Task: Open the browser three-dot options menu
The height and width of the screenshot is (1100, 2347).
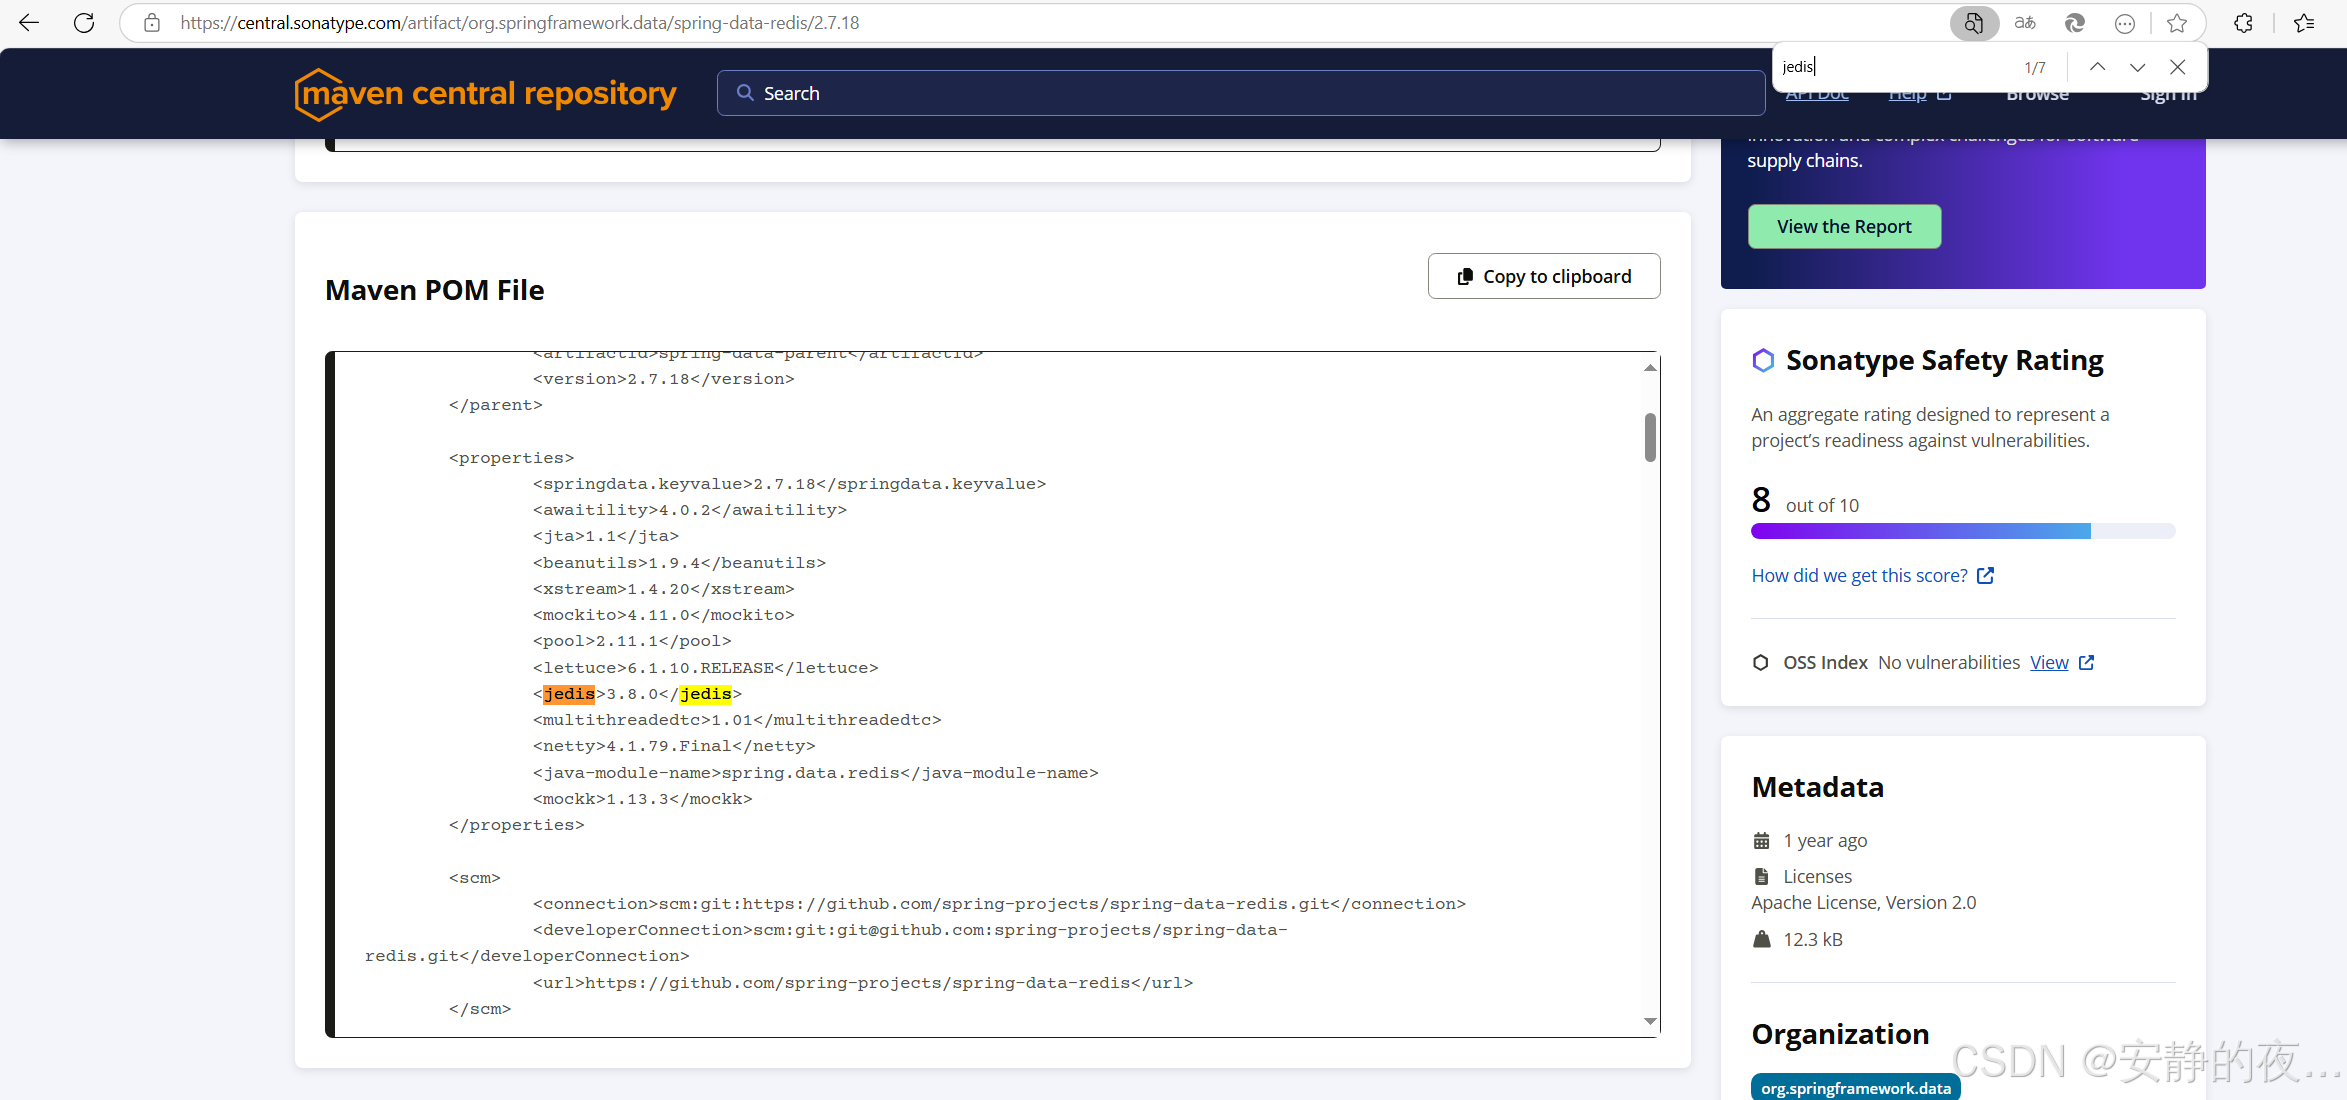Action: pos(2124,22)
